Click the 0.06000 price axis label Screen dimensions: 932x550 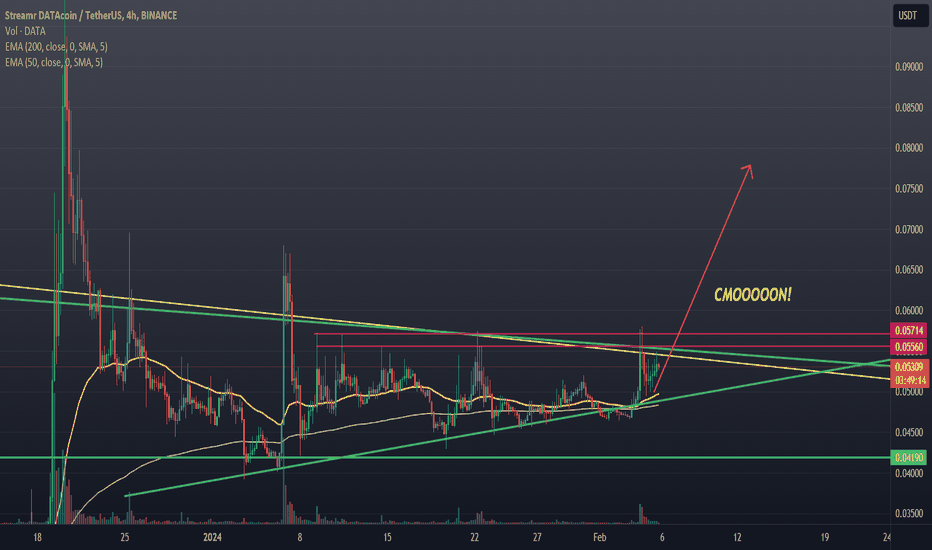coord(909,310)
